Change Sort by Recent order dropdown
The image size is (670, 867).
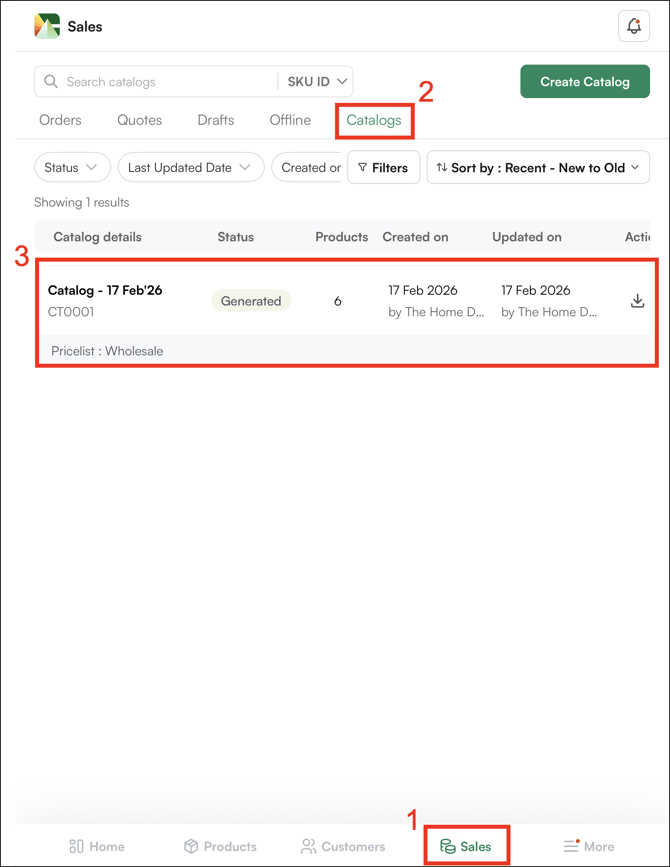click(x=538, y=168)
